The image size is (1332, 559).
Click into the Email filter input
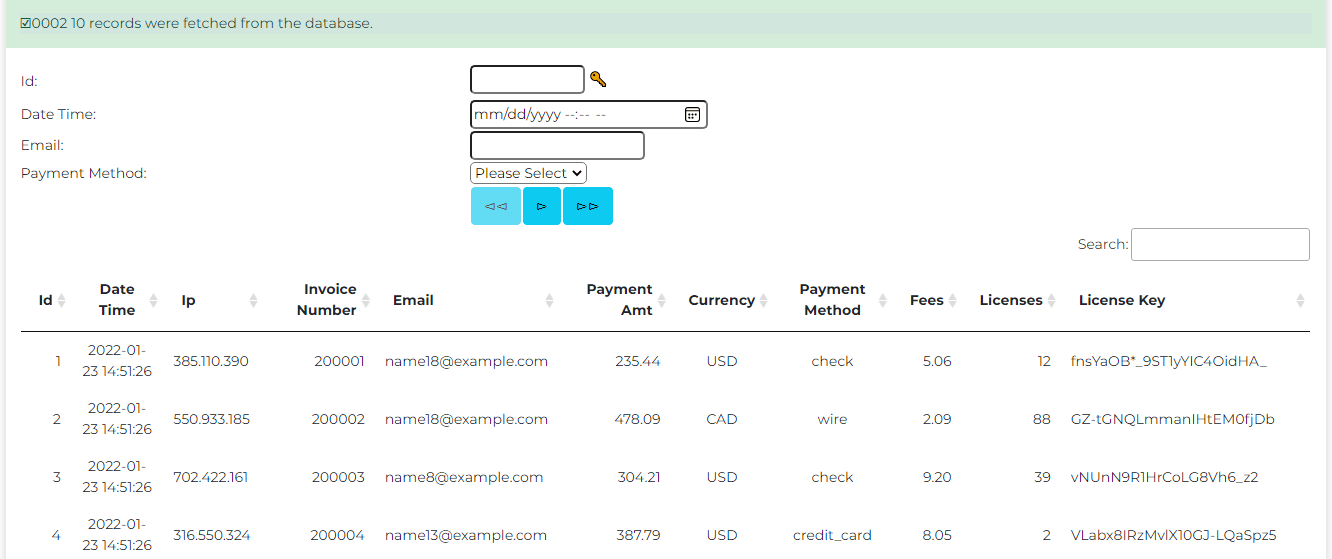tap(557, 146)
